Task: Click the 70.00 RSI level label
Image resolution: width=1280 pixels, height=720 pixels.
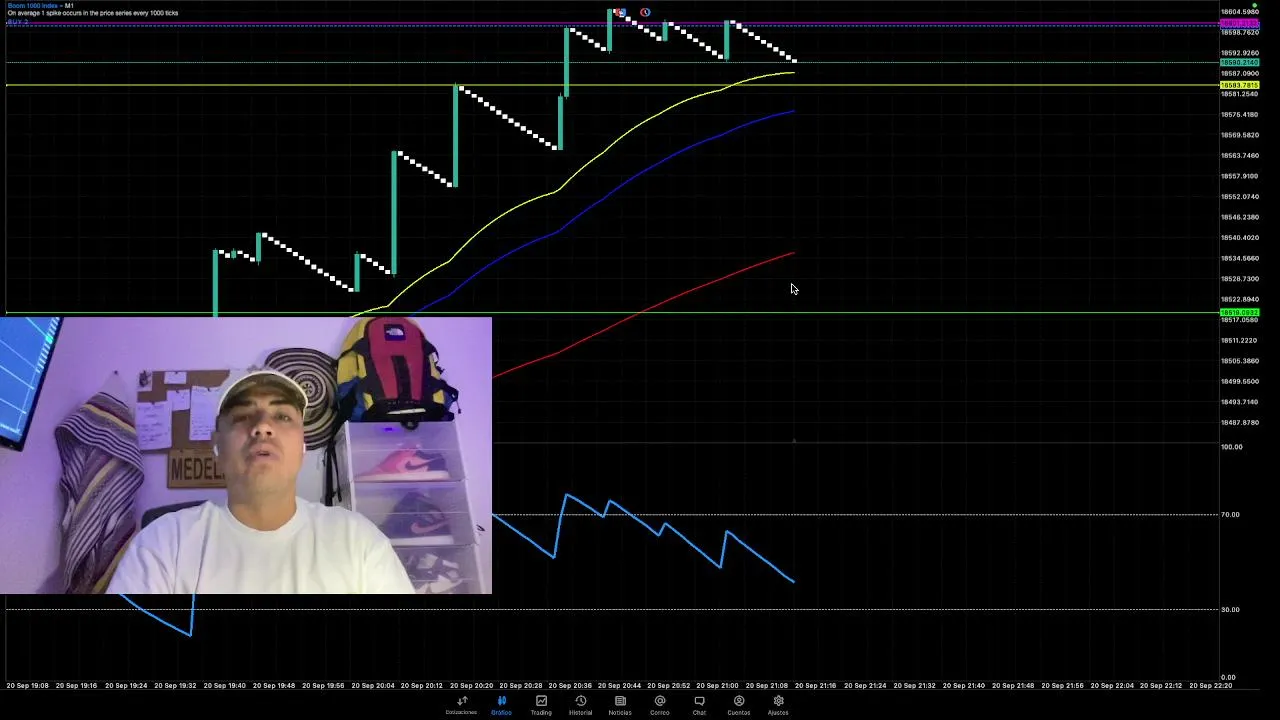Action: pyautogui.click(x=1230, y=514)
